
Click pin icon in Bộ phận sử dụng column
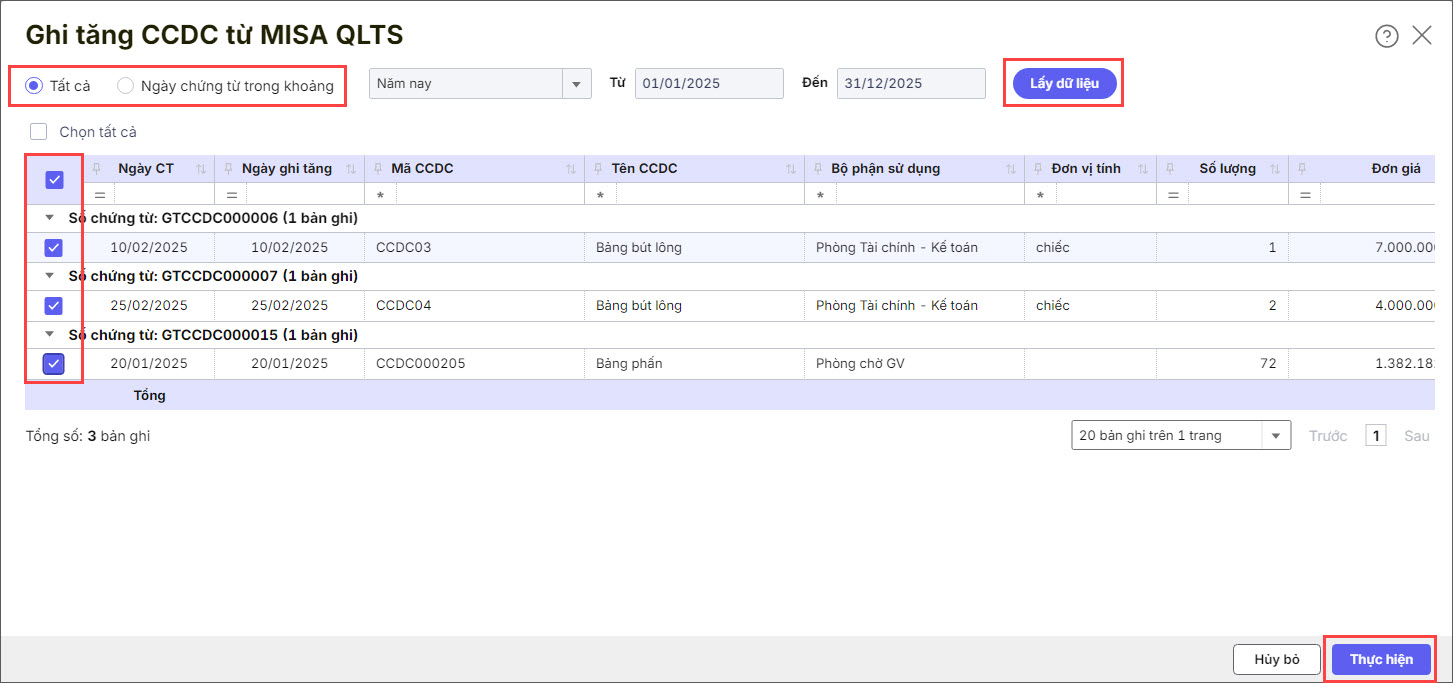pyautogui.click(x=818, y=169)
